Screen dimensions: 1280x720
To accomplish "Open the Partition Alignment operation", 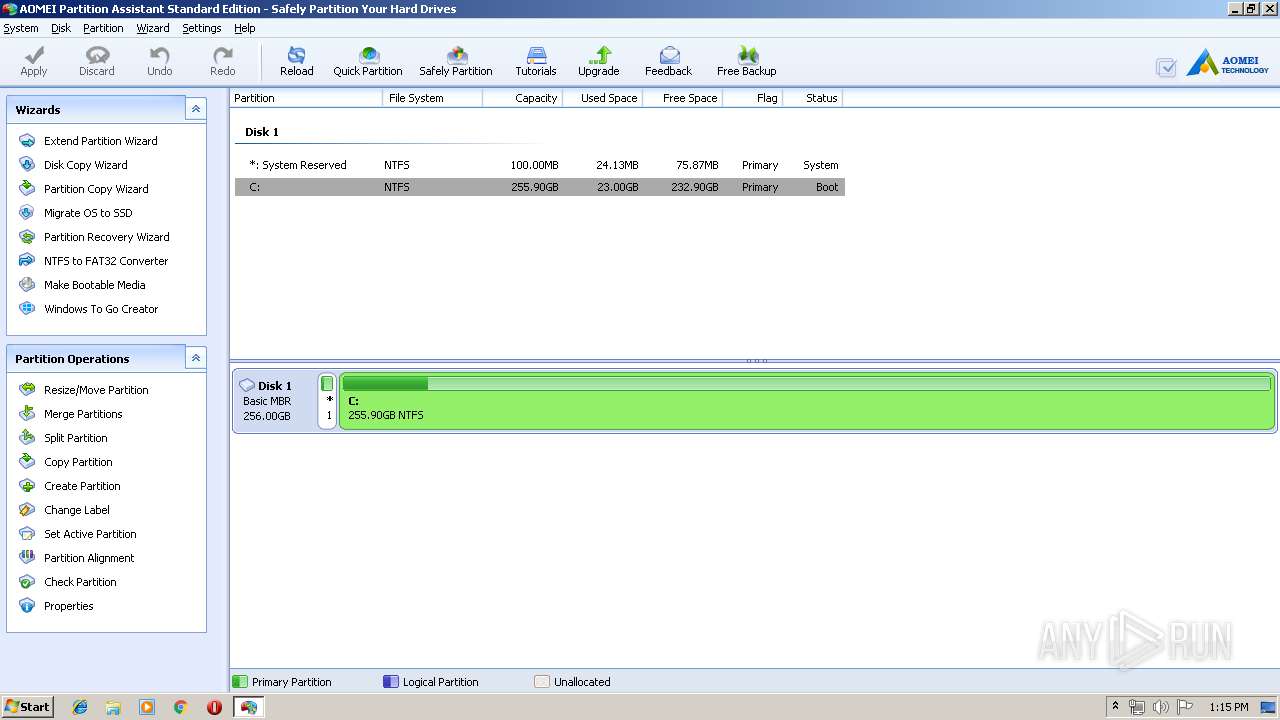I will click(89, 558).
